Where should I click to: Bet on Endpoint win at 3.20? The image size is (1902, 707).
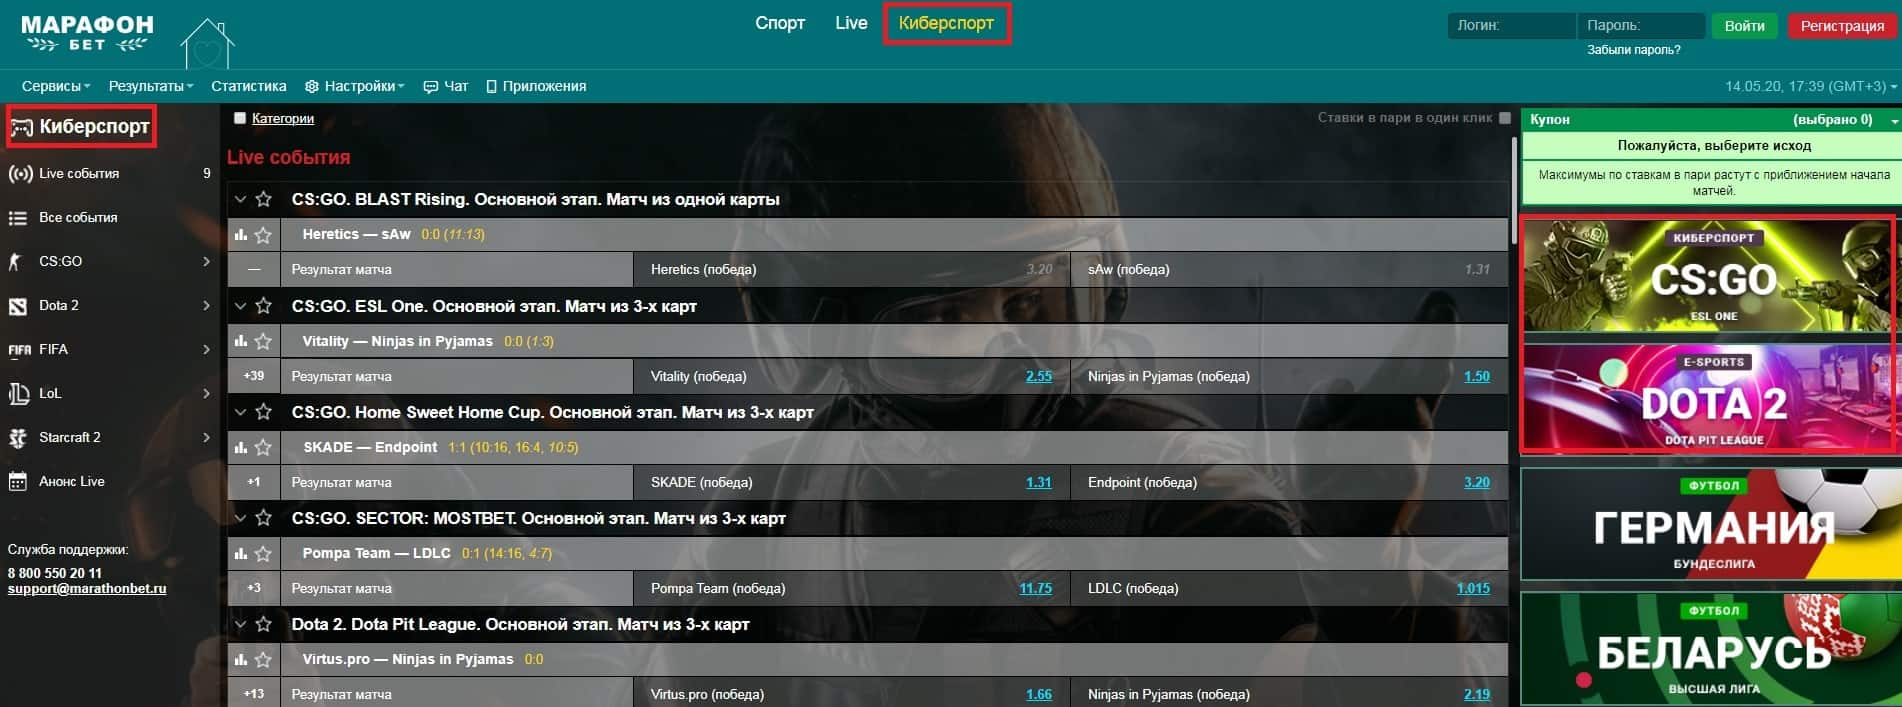click(x=1476, y=482)
